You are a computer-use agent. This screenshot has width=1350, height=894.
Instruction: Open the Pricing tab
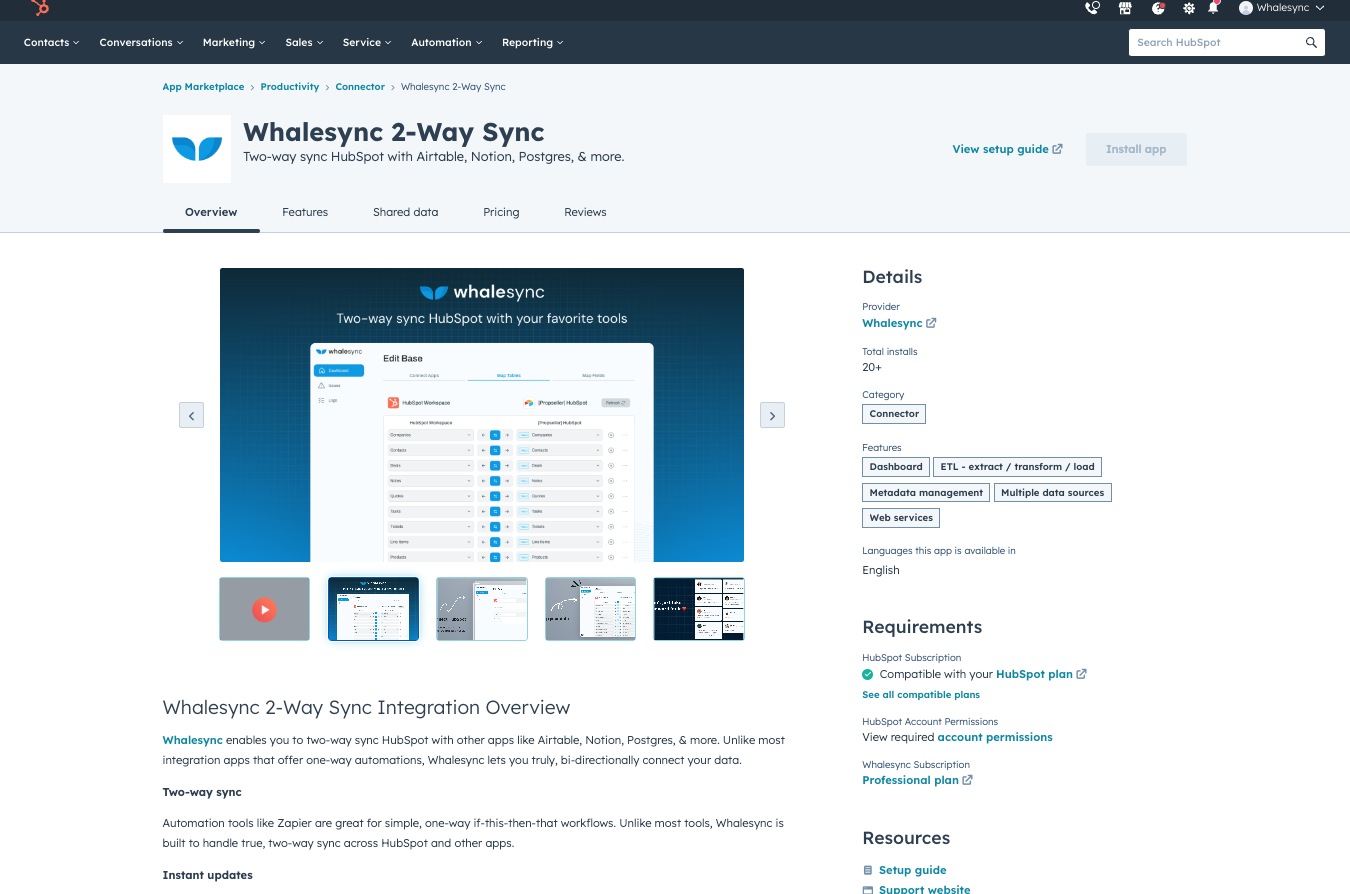(501, 212)
